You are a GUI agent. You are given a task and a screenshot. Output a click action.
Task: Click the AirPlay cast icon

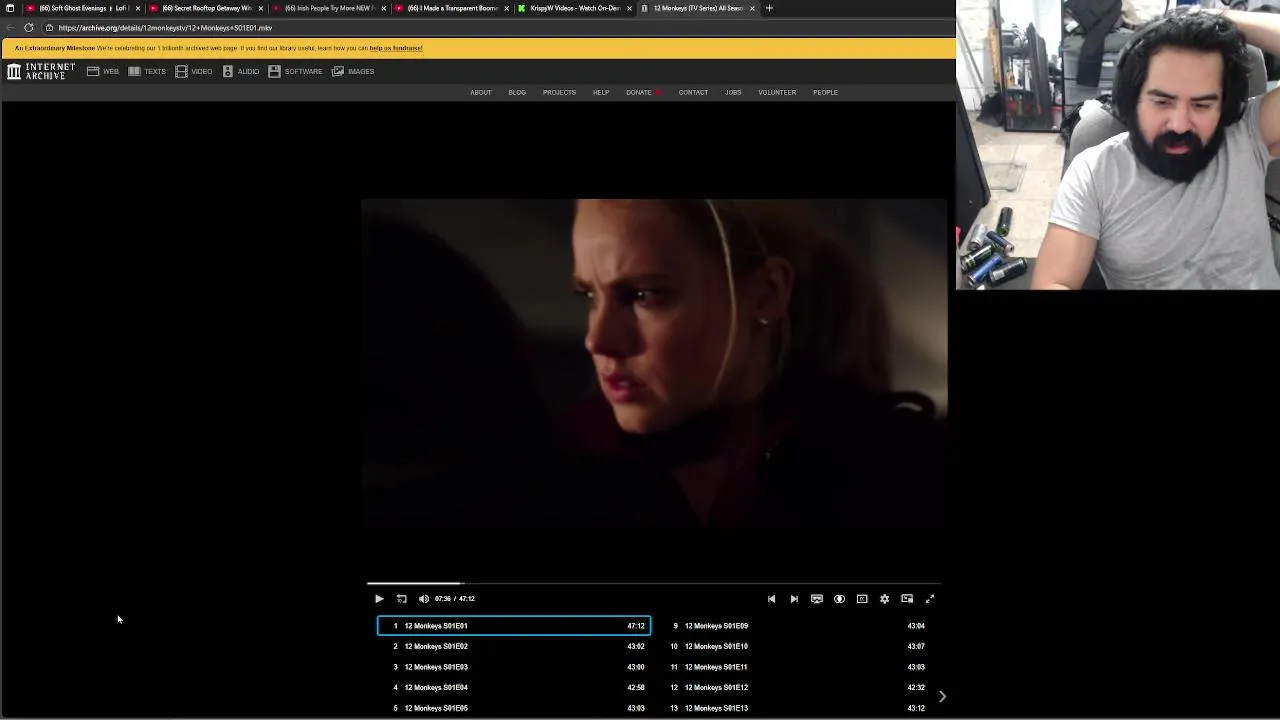coord(817,599)
